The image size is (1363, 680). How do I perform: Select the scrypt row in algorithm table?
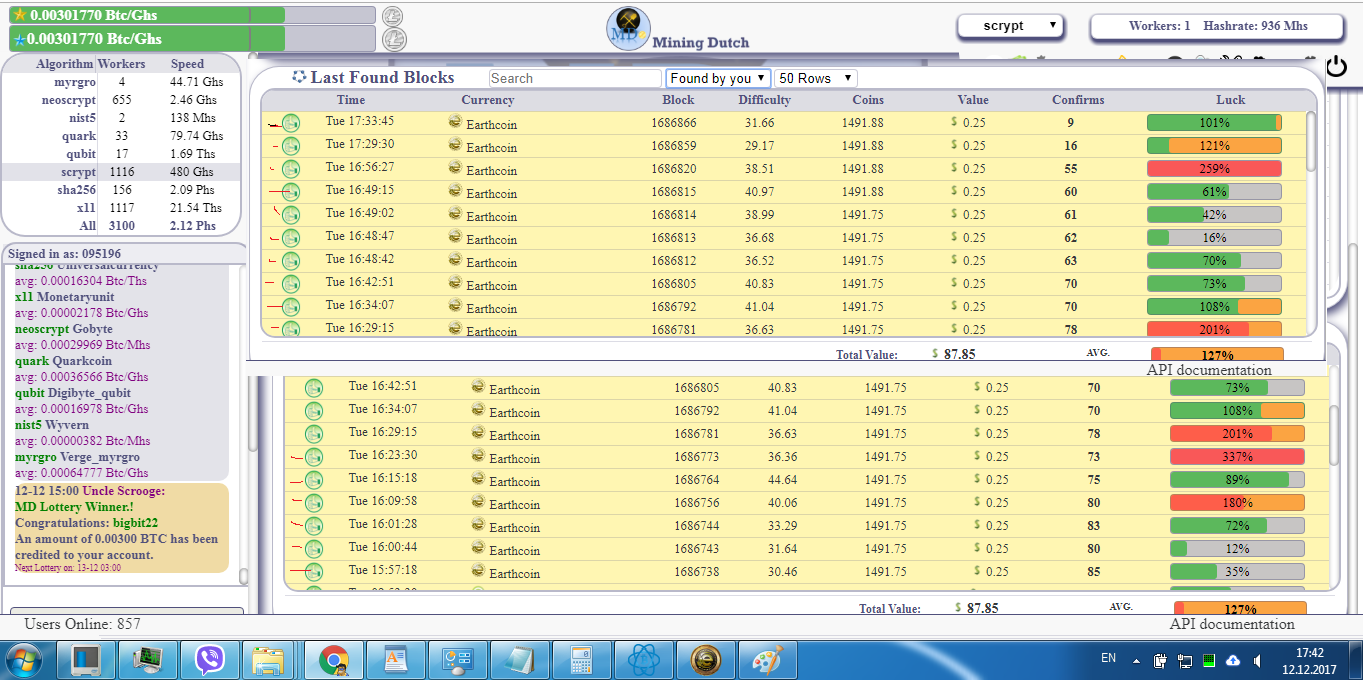pyautogui.click(x=121, y=172)
